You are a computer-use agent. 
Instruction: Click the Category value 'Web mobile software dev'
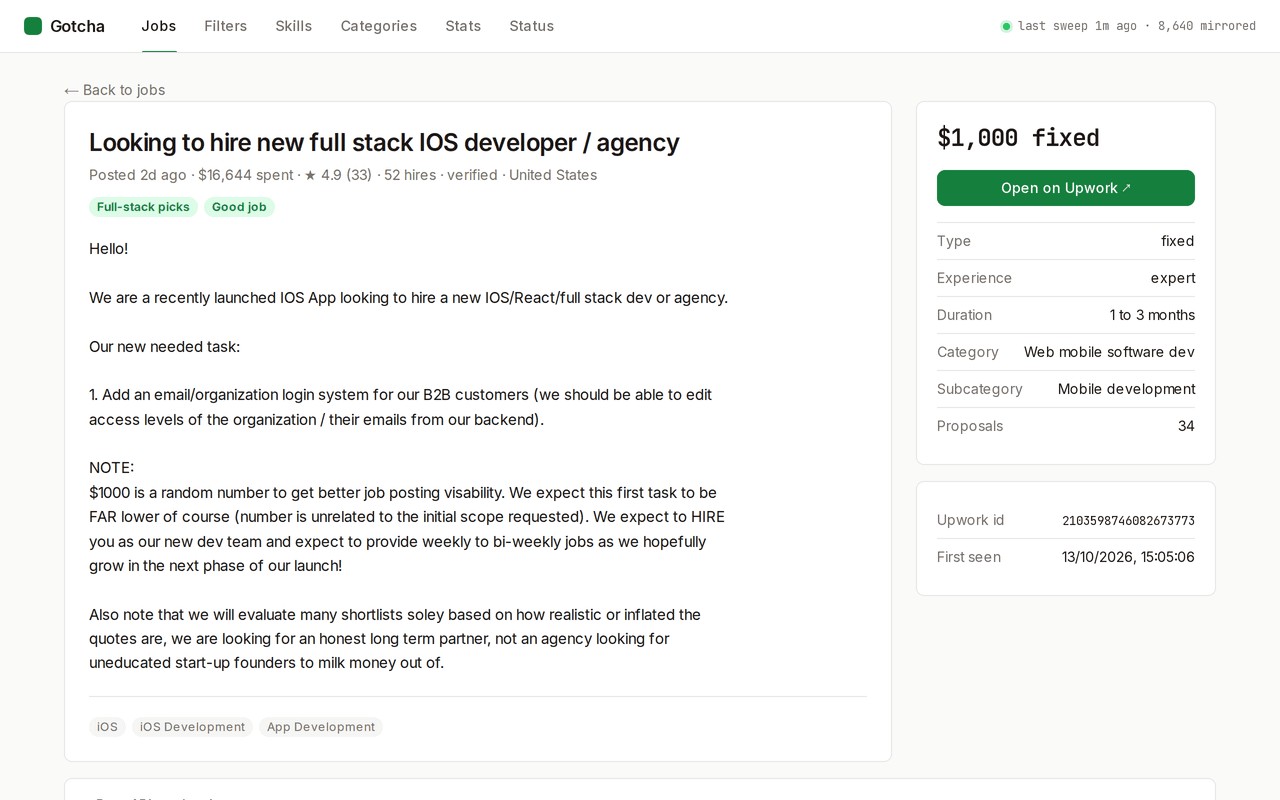(x=1109, y=352)
